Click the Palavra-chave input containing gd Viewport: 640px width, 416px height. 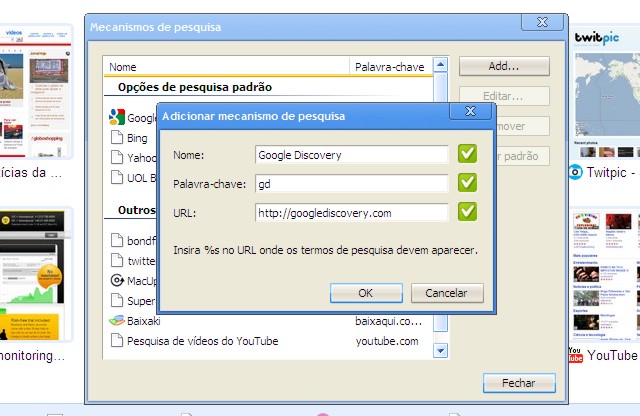tap(351, 184)
